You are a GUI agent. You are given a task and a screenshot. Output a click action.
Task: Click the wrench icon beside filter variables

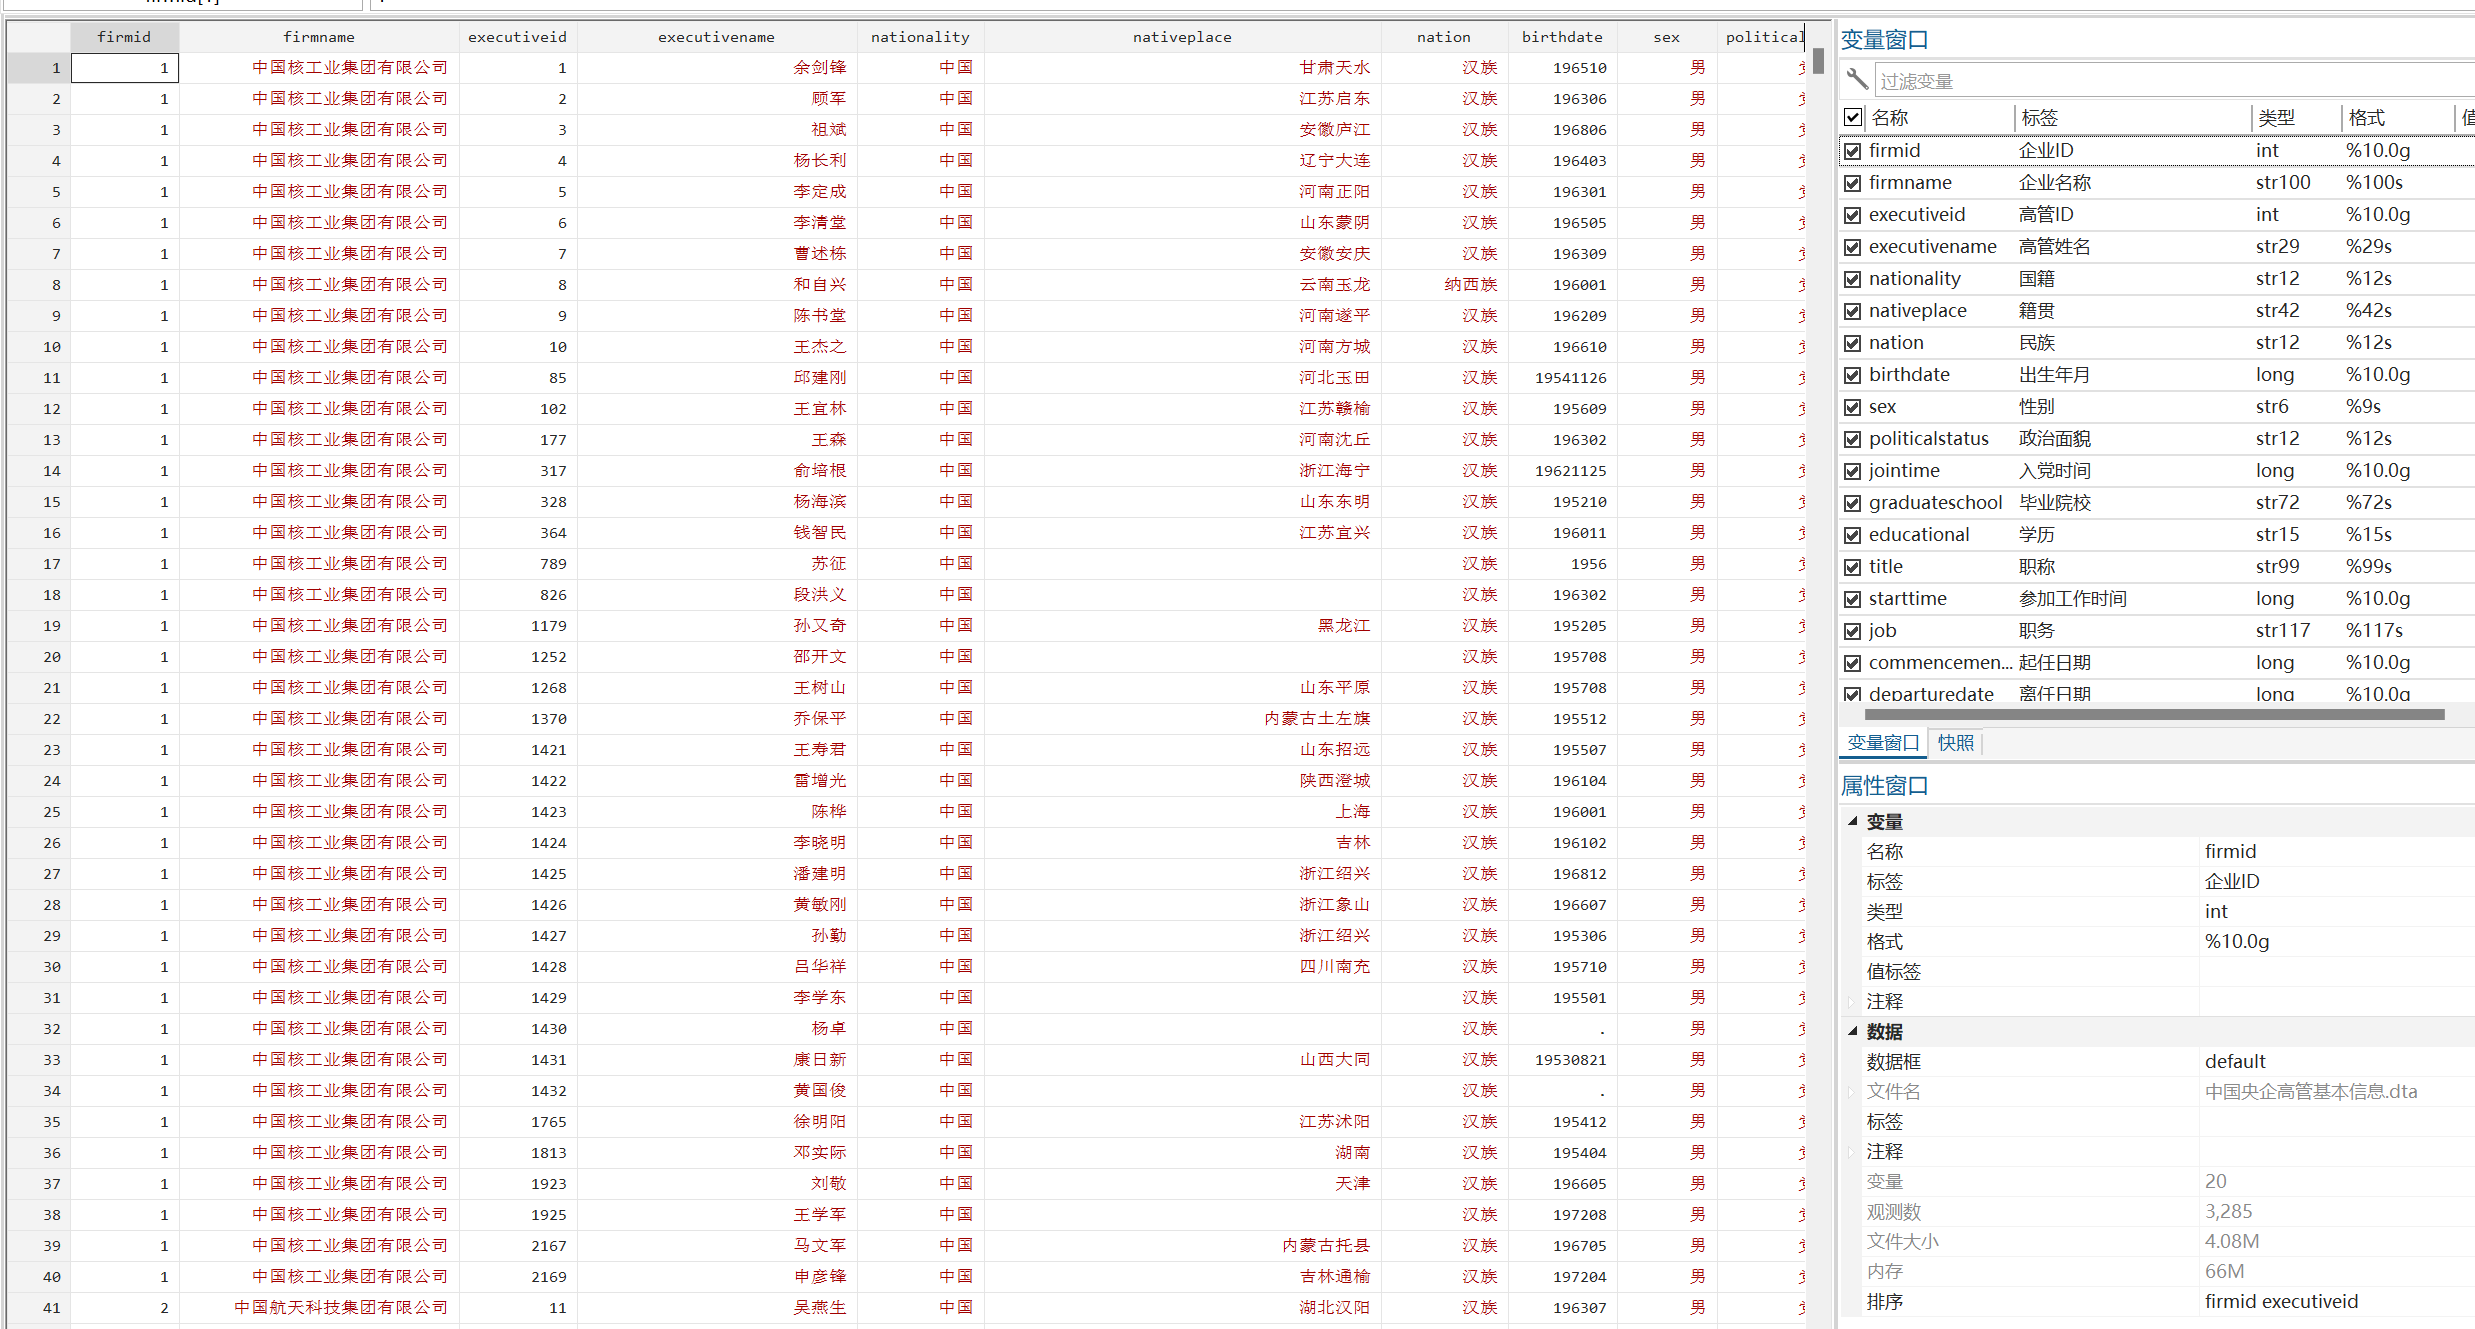(x=1857, y=79)
